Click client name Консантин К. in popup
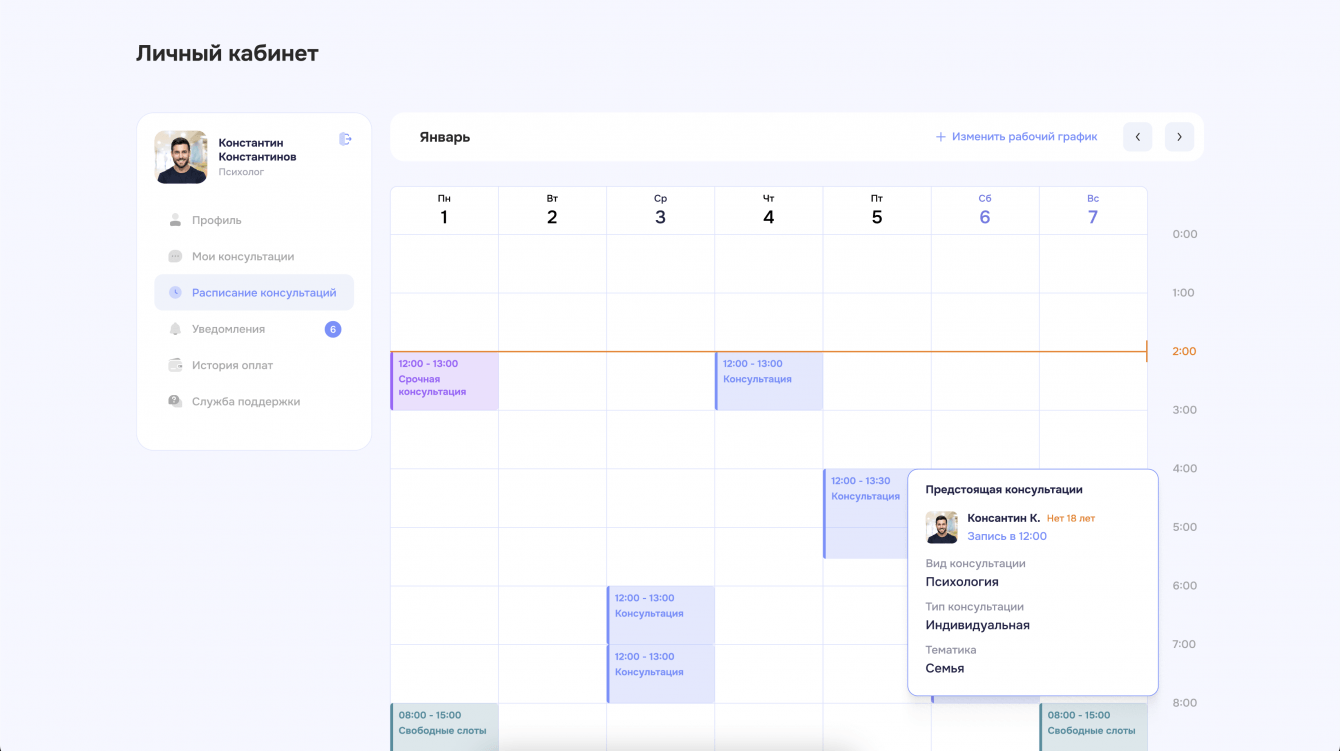 [x=1004, y=518]
